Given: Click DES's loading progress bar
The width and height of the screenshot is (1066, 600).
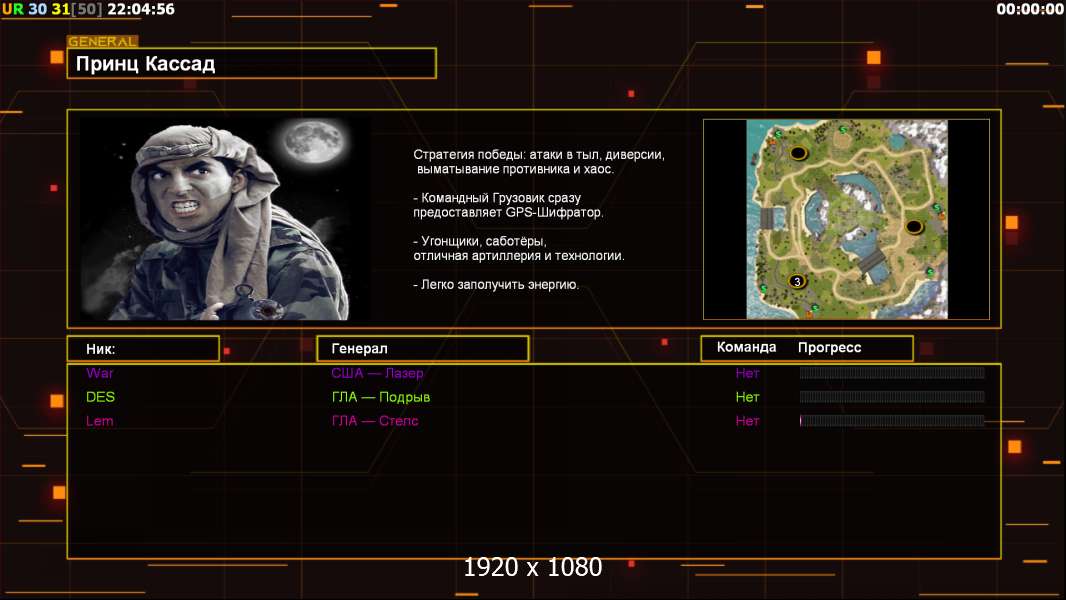Looking at the screenshot, I should (892, 396).
